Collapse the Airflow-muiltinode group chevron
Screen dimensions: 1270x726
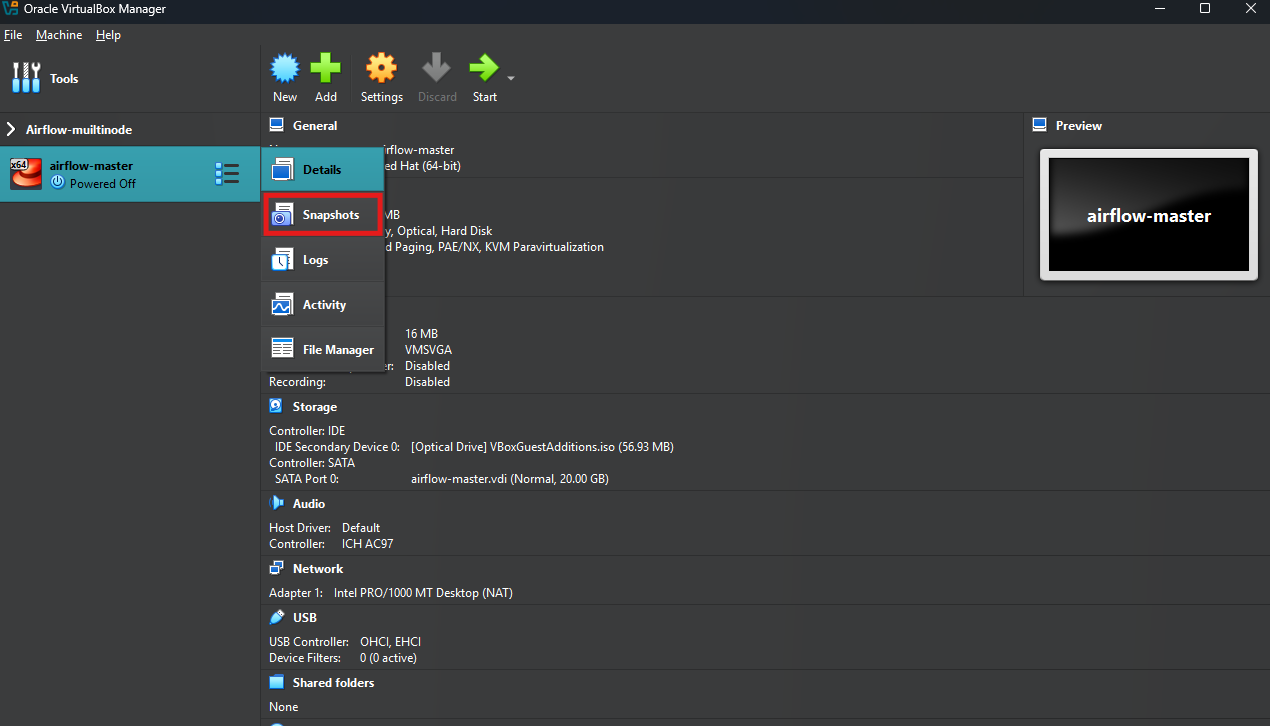pos(11,130)
